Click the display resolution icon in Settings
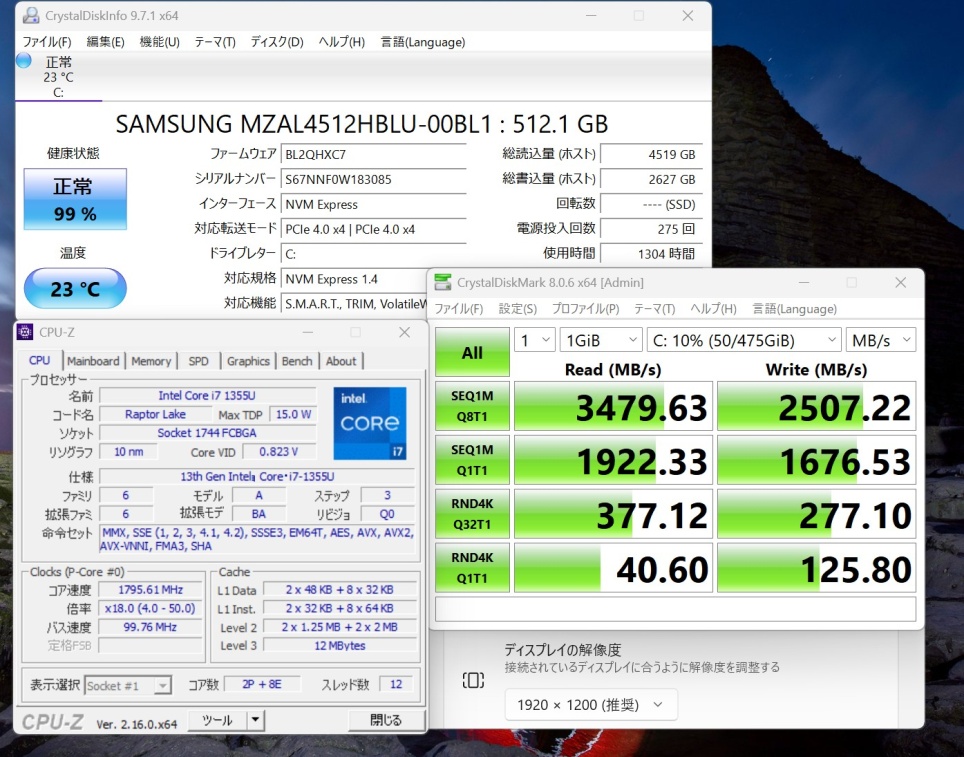The height and width of the screenshot is (757, 964). click(x=473, y=680)
